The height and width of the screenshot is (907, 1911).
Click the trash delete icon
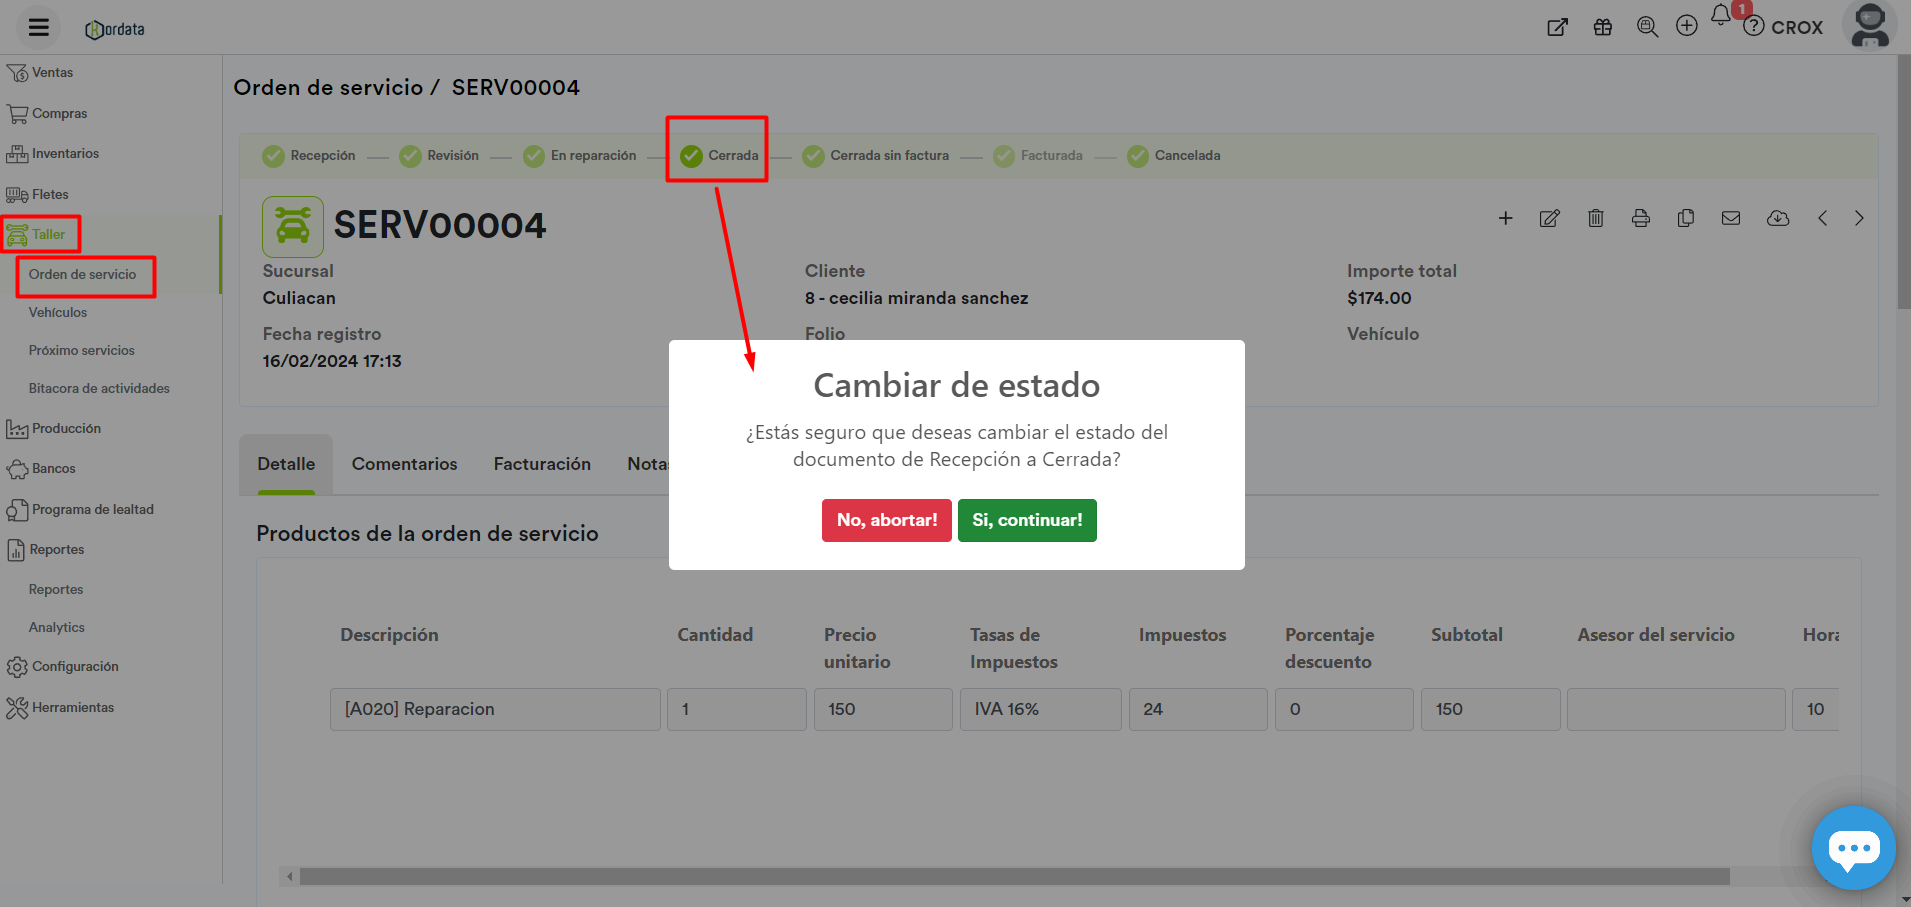[x=1595, y=218]
